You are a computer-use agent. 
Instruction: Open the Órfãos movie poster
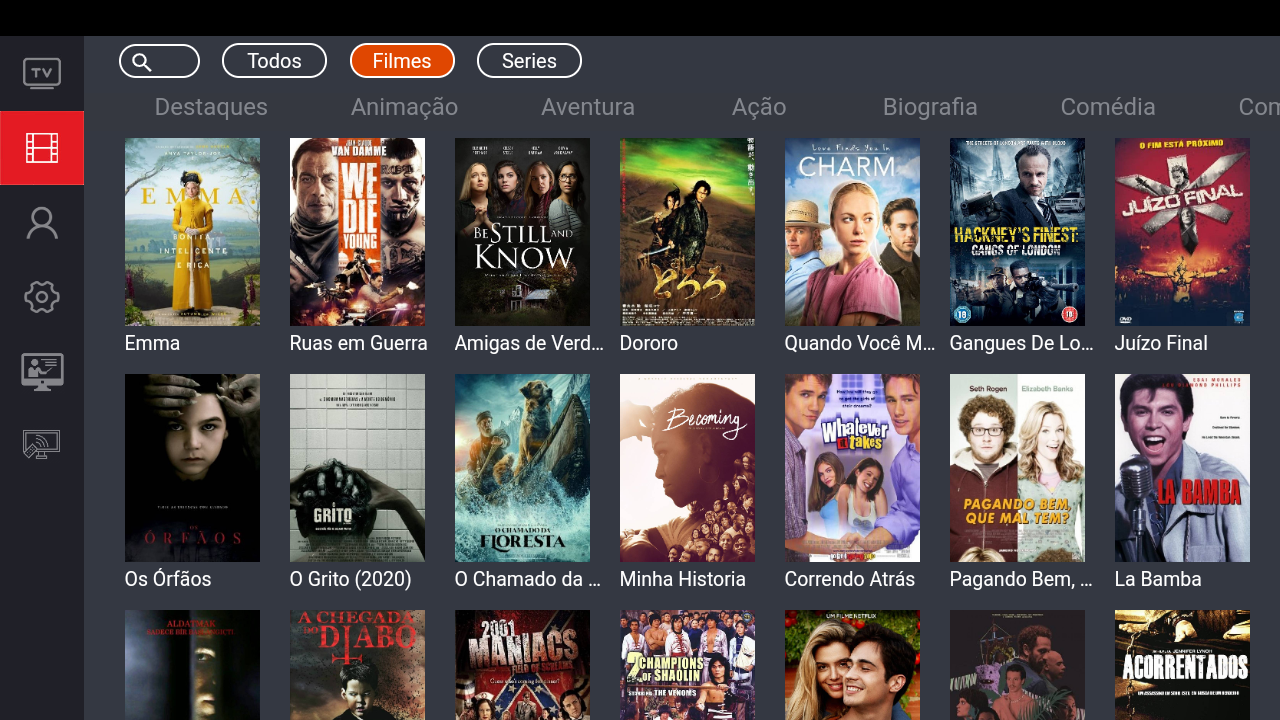tap(192, 468)
